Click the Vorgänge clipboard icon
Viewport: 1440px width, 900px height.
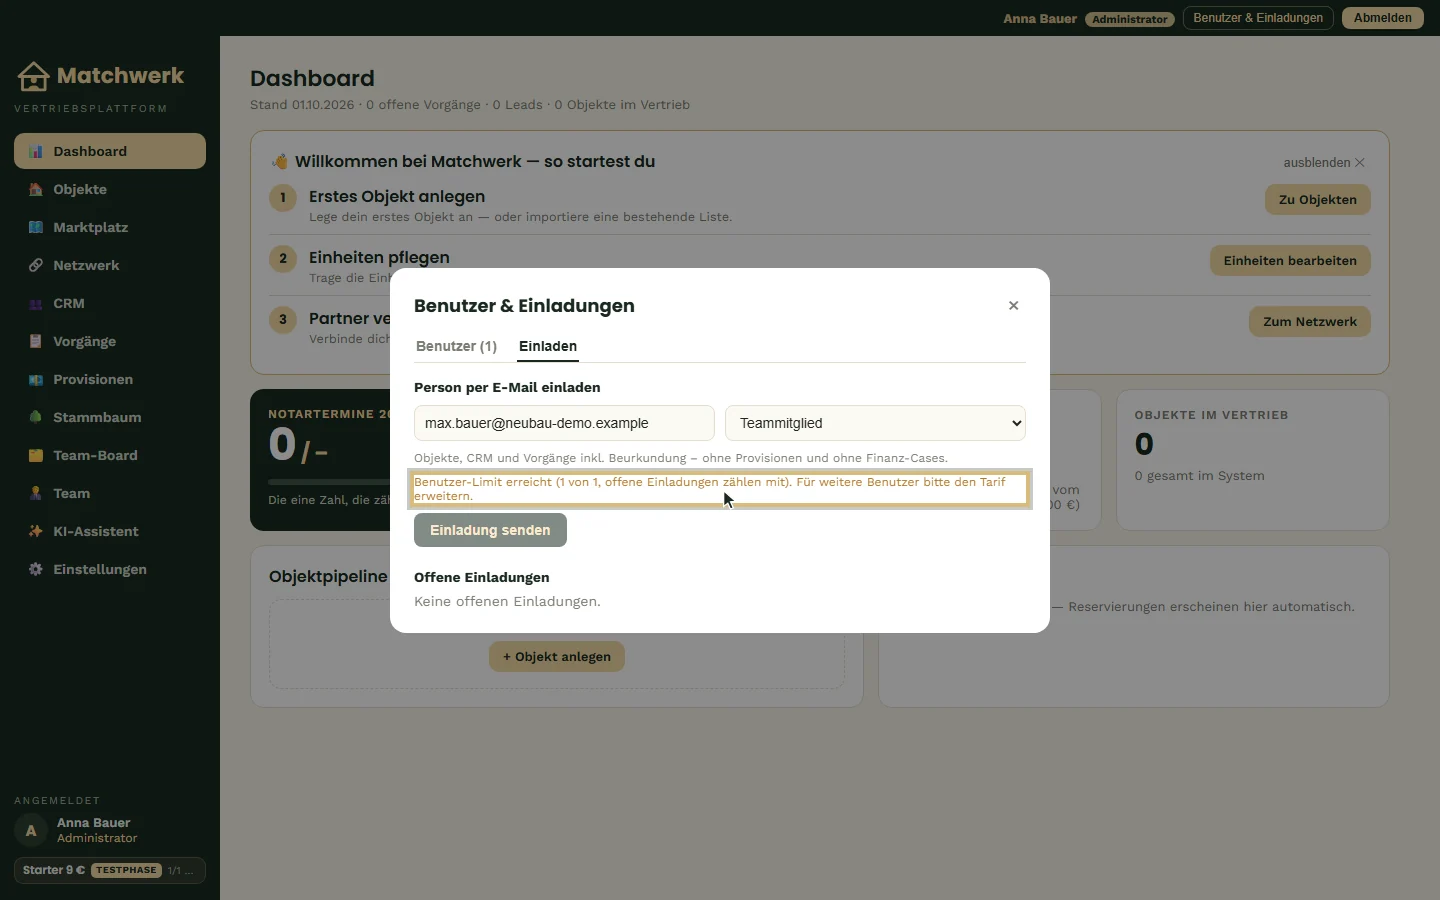36,342
